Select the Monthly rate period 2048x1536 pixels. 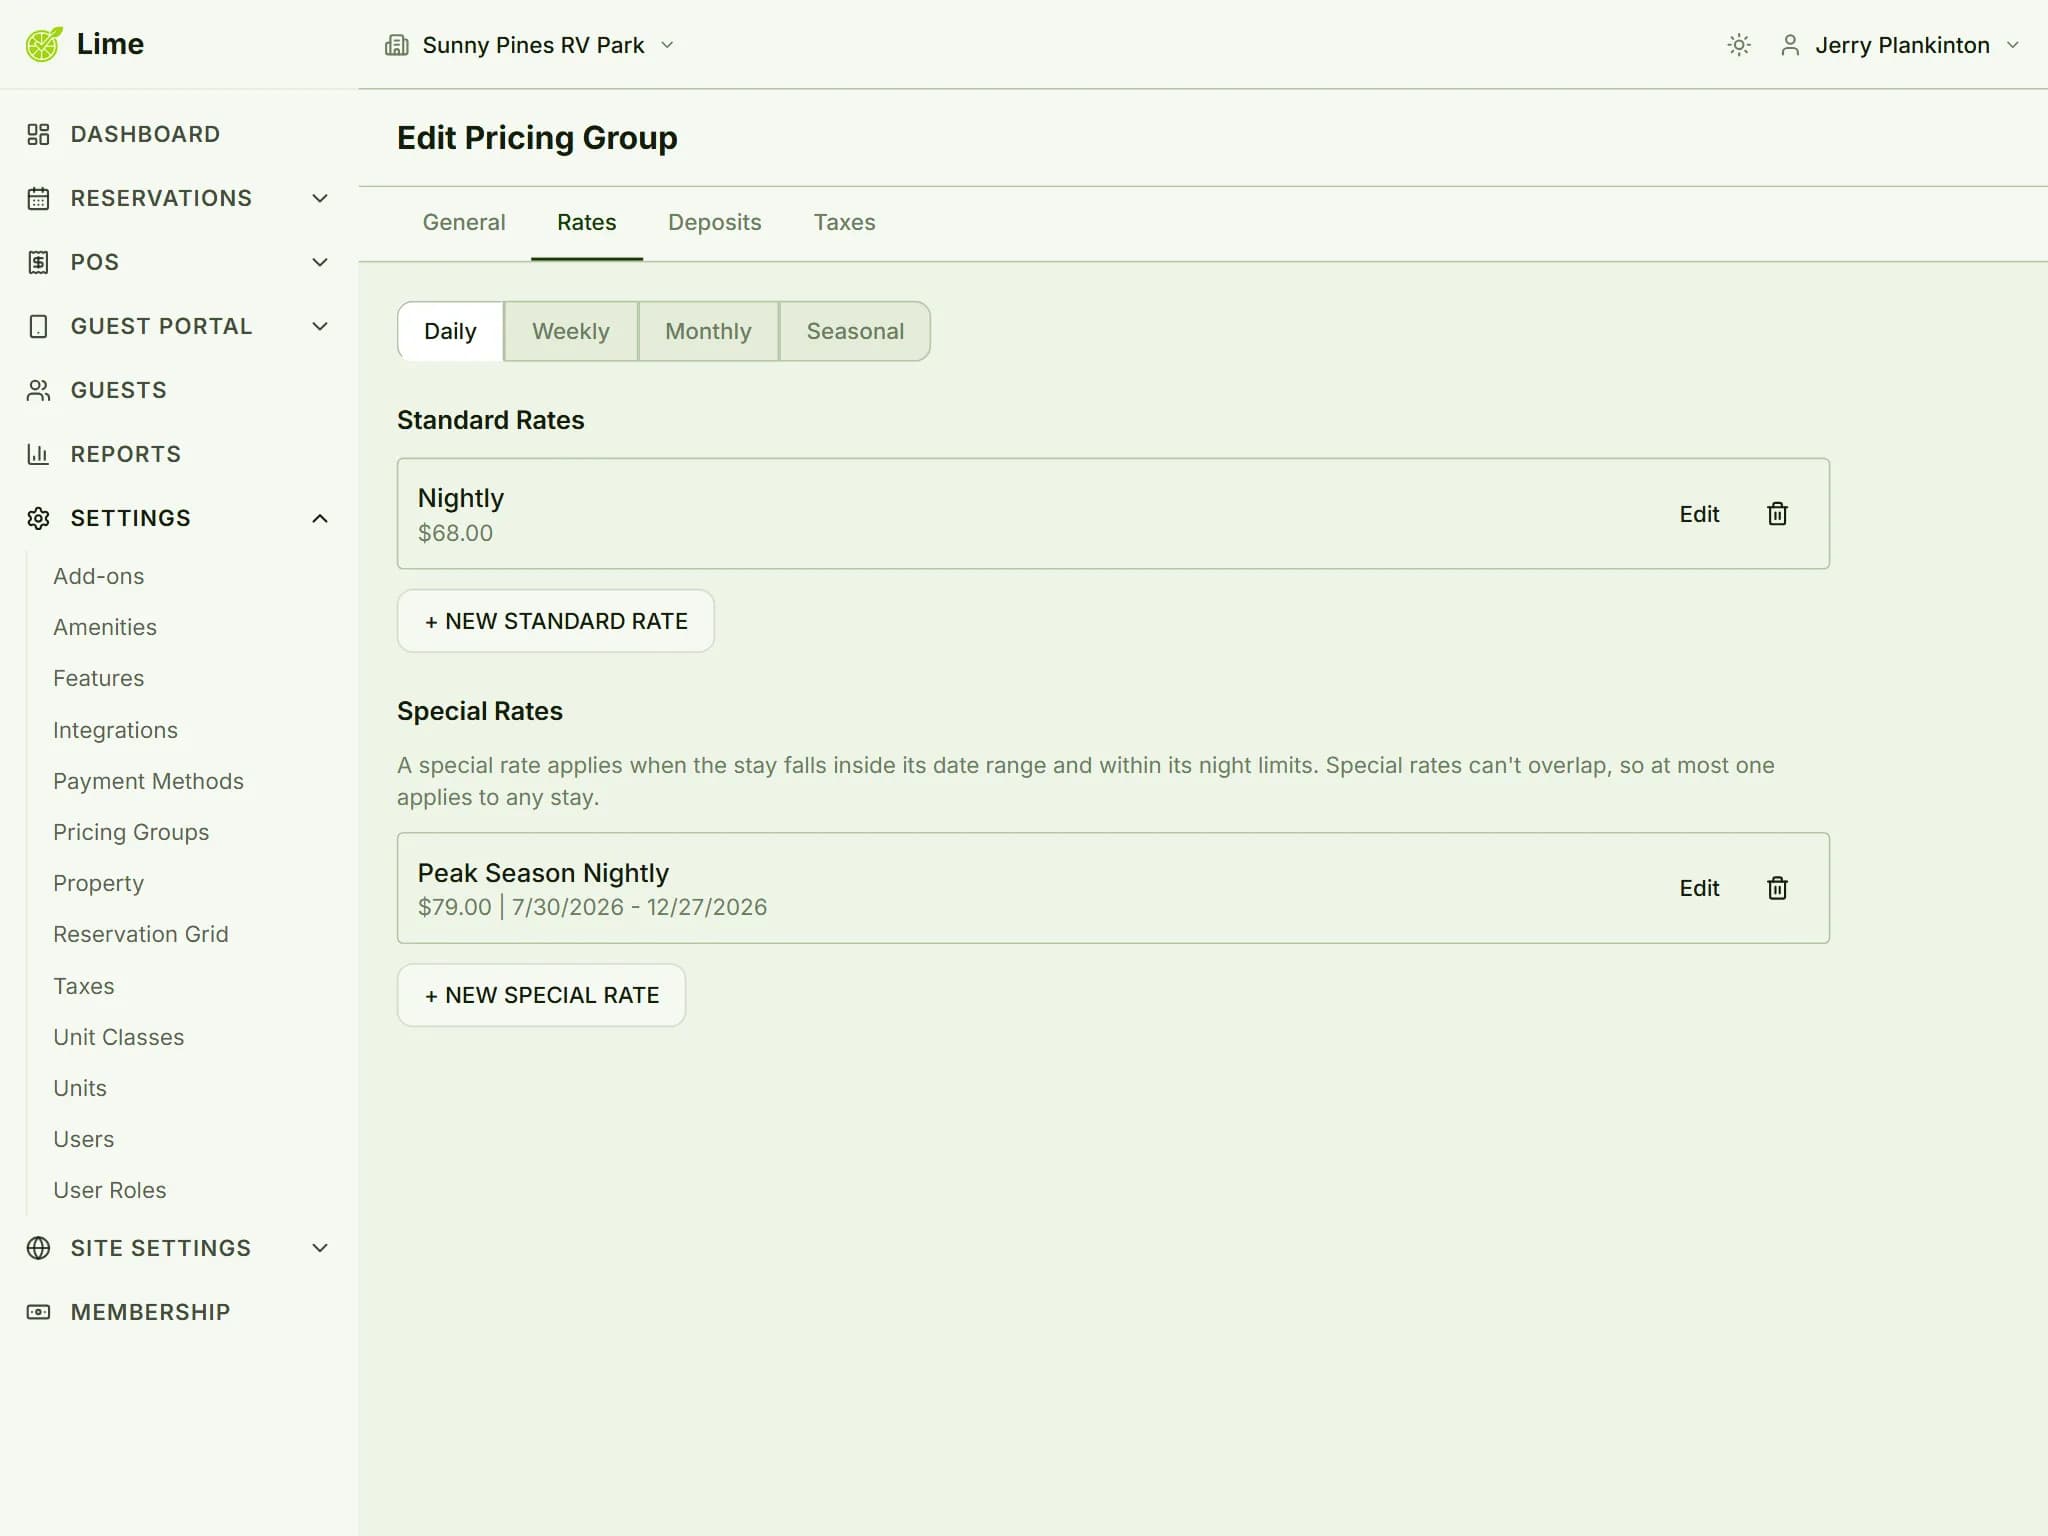(x=708, y=331)
